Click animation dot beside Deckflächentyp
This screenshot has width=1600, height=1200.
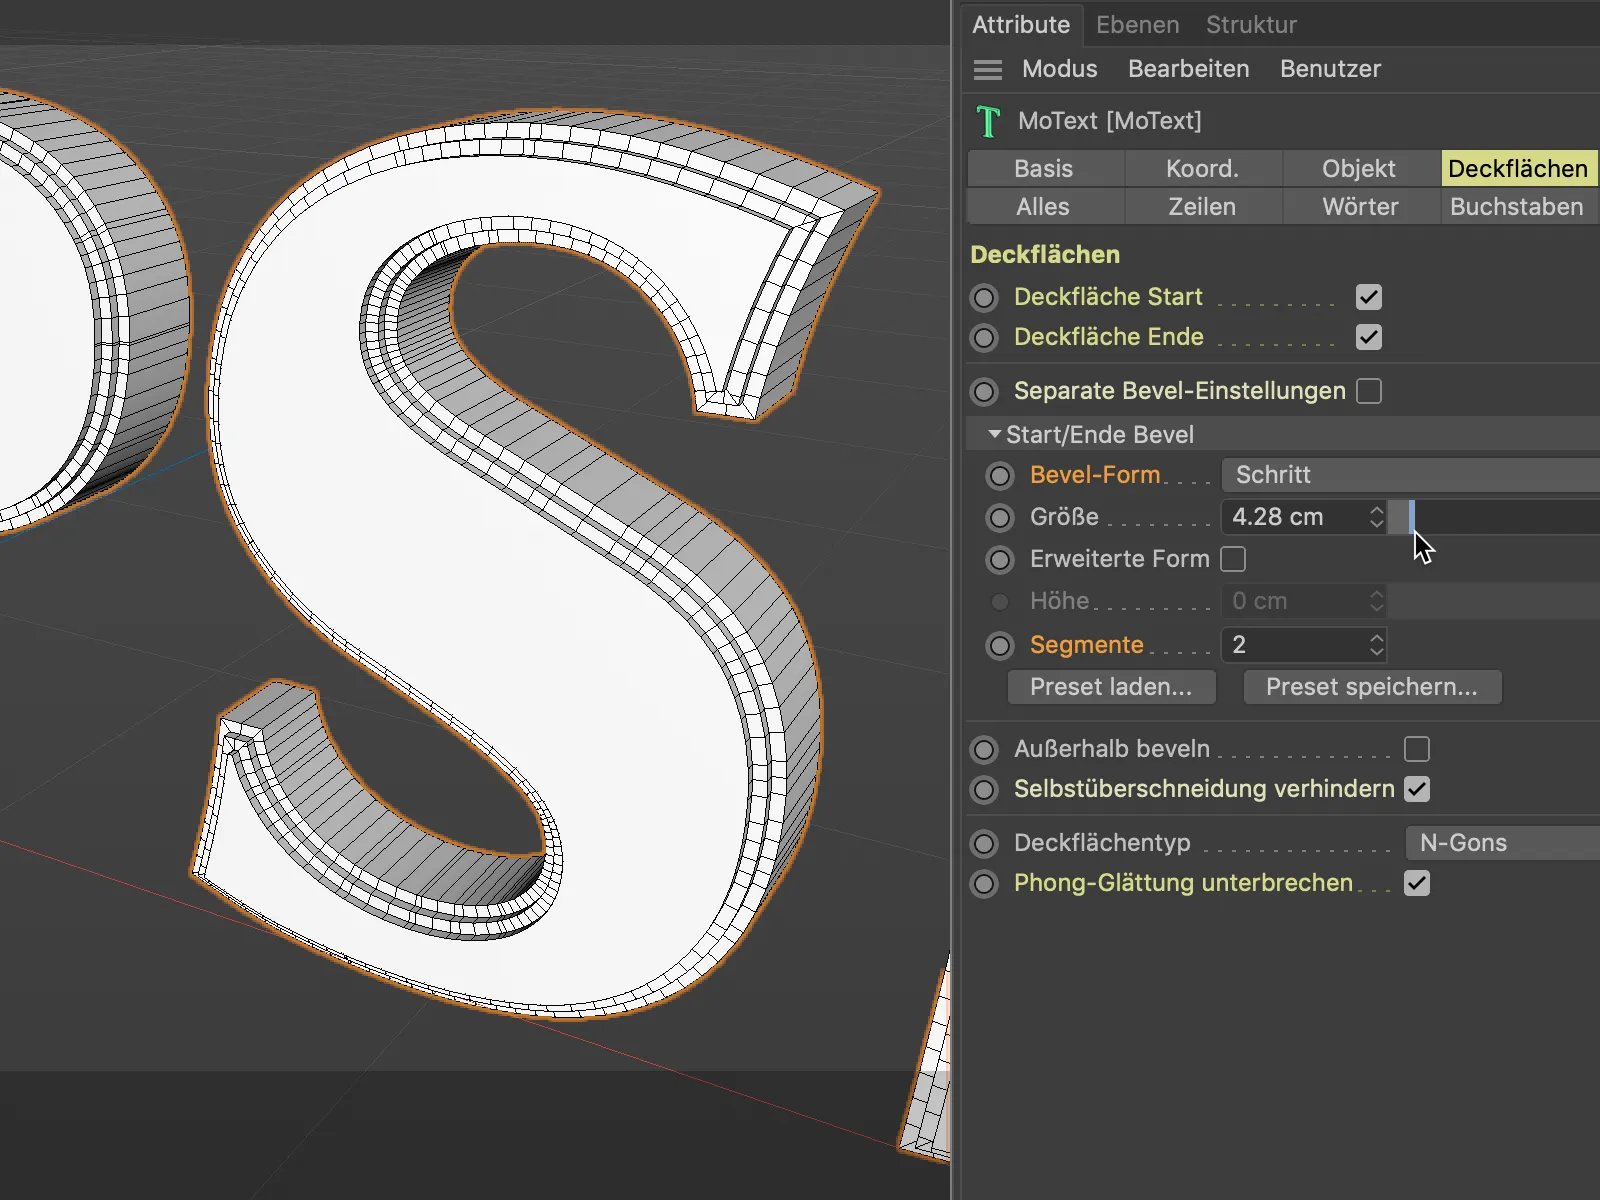coord(985,843)
